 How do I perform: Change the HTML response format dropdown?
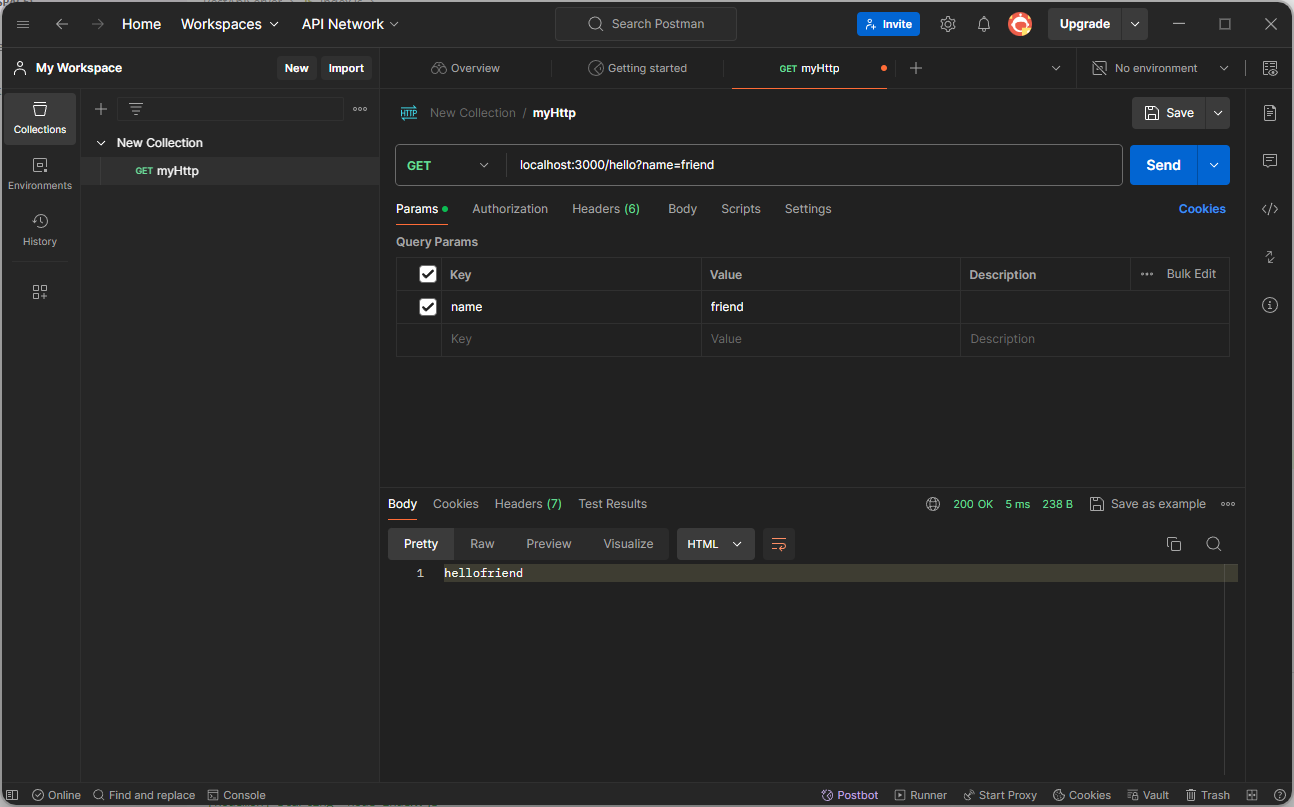[x=715, y=544]
